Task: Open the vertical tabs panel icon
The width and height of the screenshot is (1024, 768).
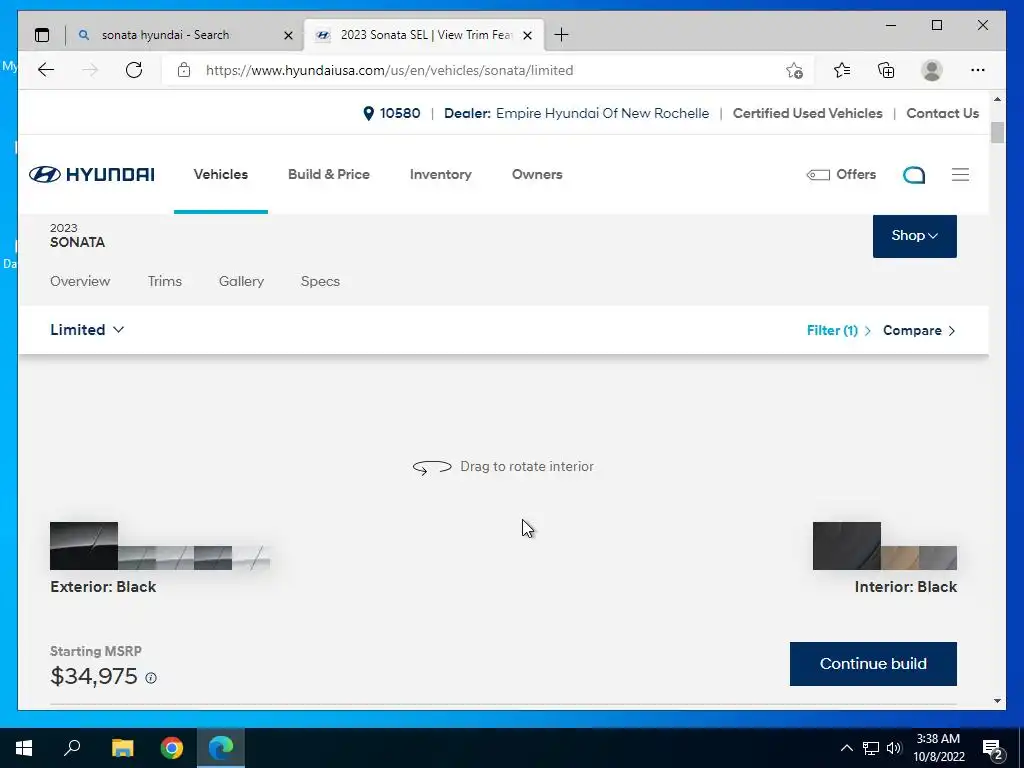Action: pyautogui.click(x=42, y=35)
